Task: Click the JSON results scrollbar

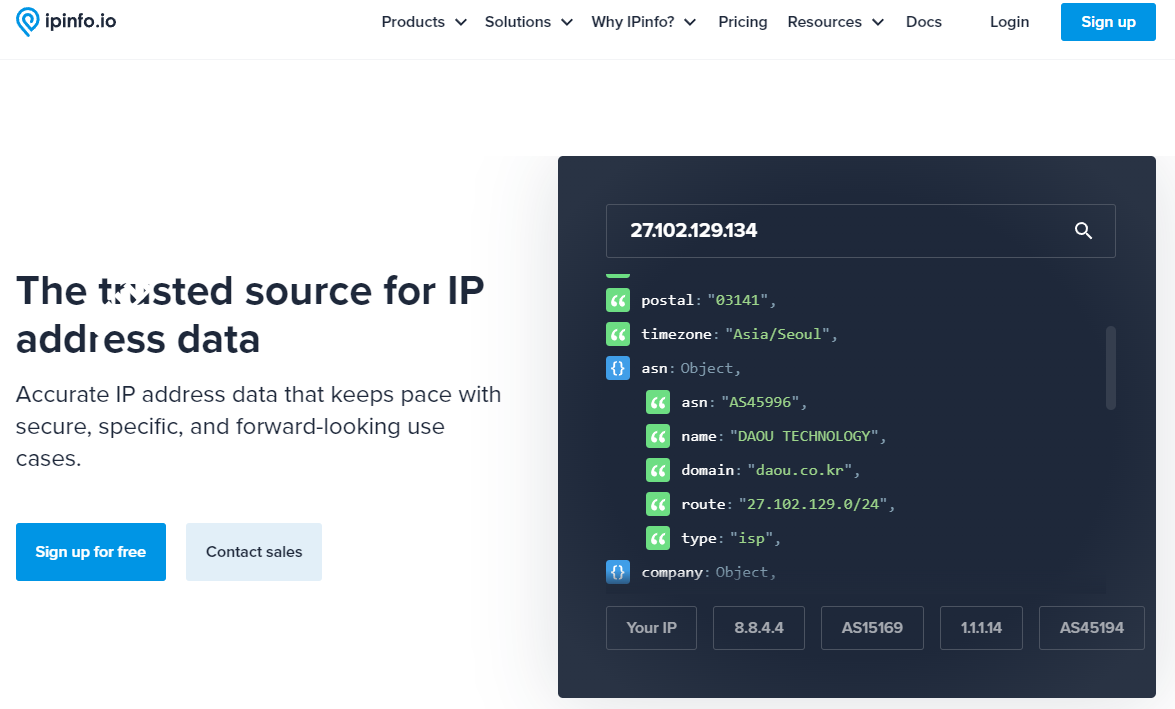Action: tap(1110, 367)
